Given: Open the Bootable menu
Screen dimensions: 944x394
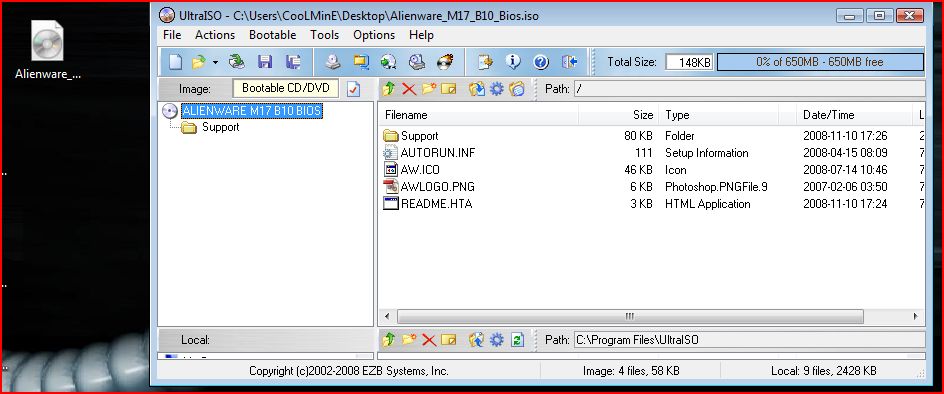Looking at the screenshot, I should pyautogui.click(x=273, y=35).
